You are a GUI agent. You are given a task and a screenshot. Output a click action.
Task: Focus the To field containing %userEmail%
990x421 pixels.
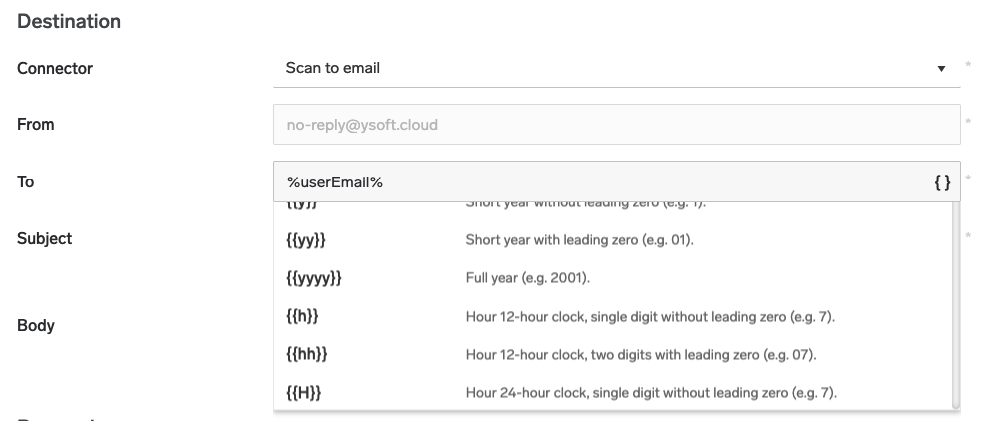[x=600, y=183]
